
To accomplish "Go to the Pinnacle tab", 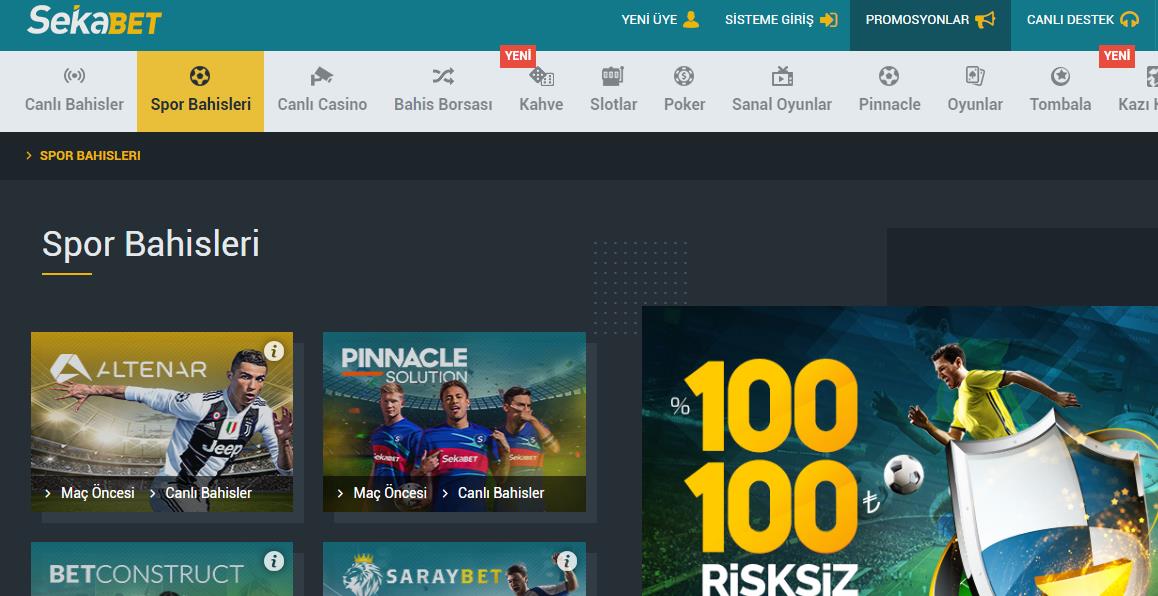I will (889, 92).
